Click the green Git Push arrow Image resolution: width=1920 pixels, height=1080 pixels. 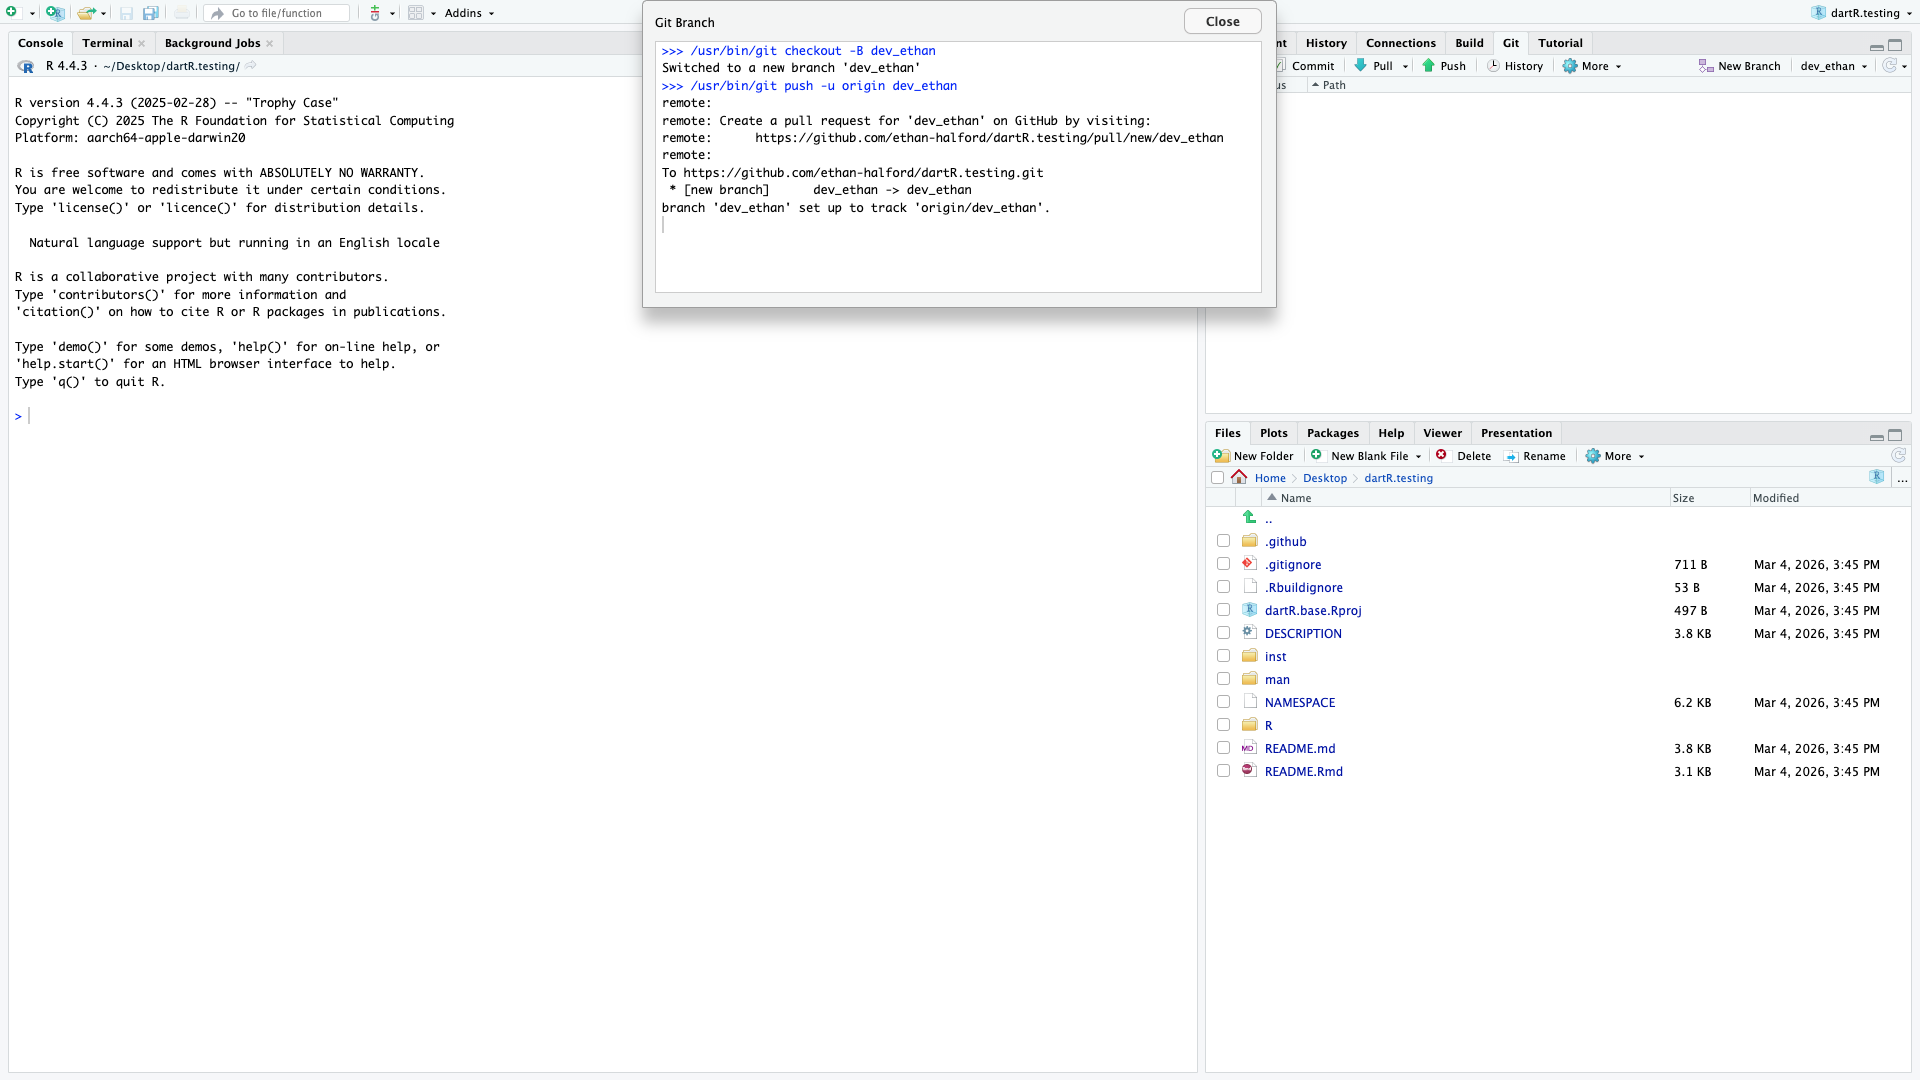1429,66
